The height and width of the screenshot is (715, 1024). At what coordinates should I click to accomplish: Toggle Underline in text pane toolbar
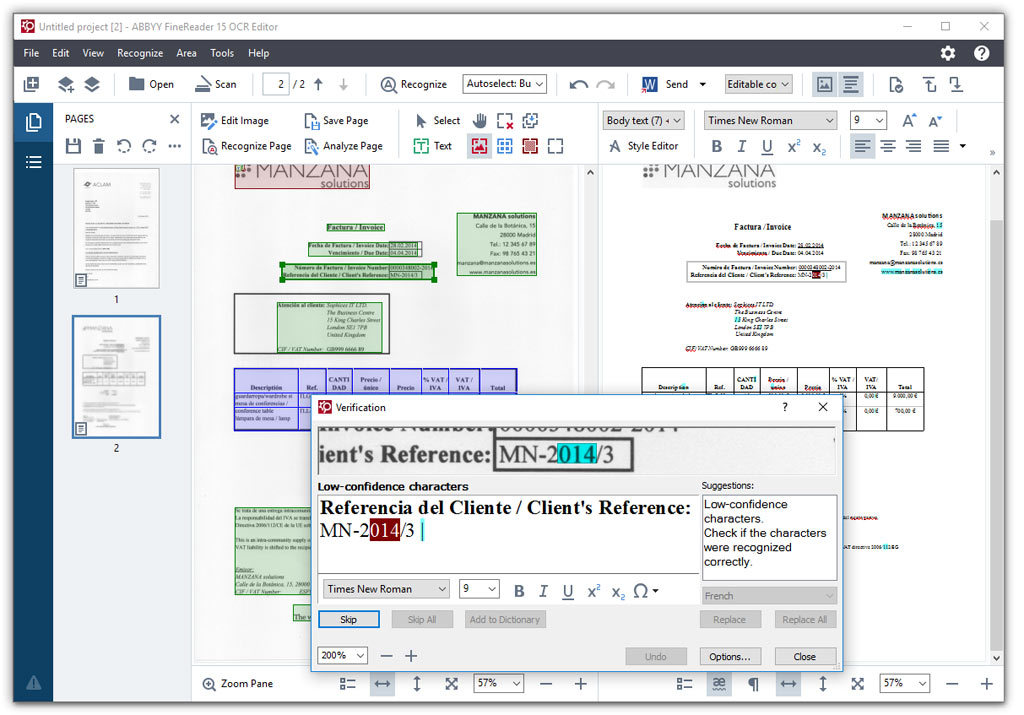coord(767,146)
